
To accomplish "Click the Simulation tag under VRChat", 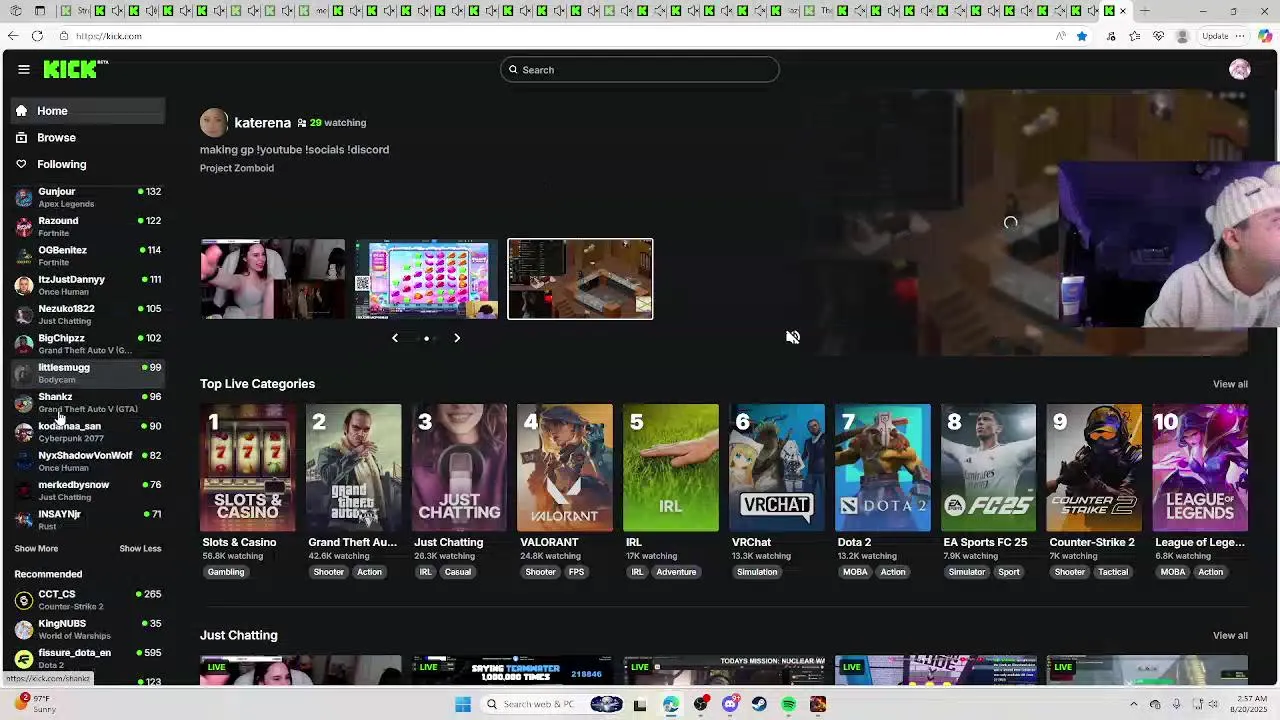I will [x=757, y=572].
